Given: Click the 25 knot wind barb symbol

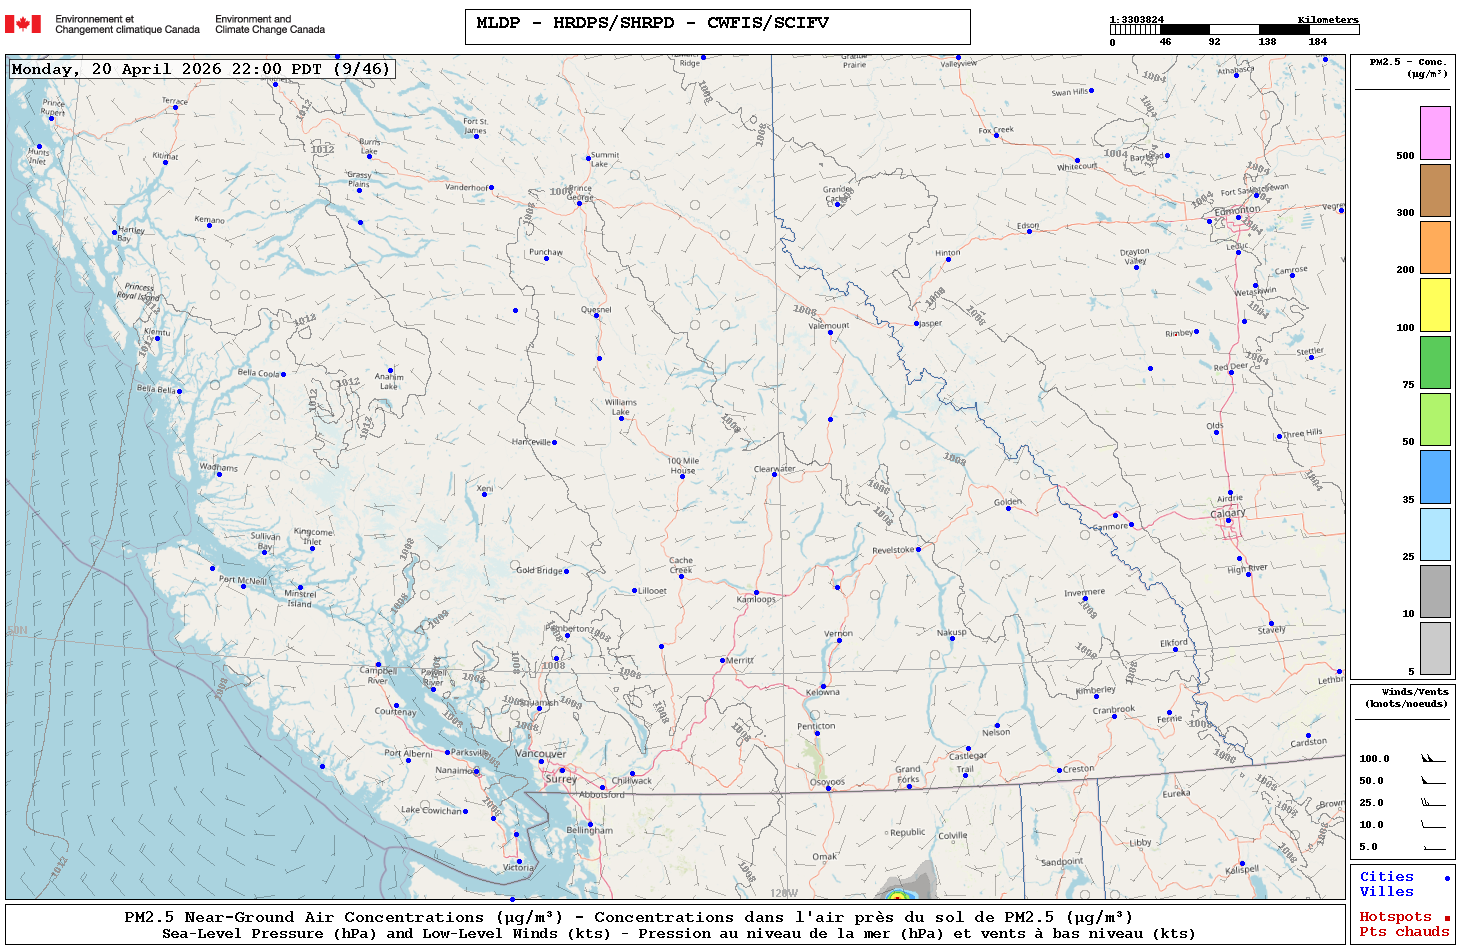Looking at the screenshot, I should click(x=1433, y=803).
